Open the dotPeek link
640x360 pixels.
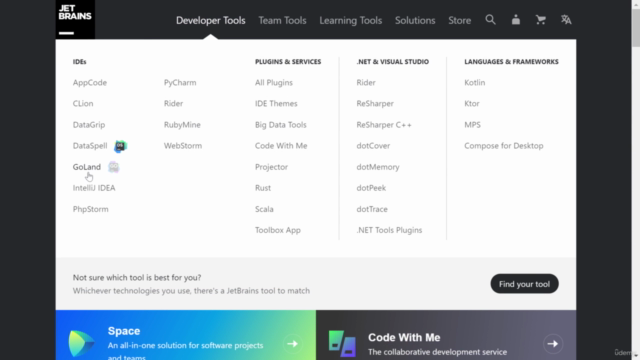click(371, 188)
